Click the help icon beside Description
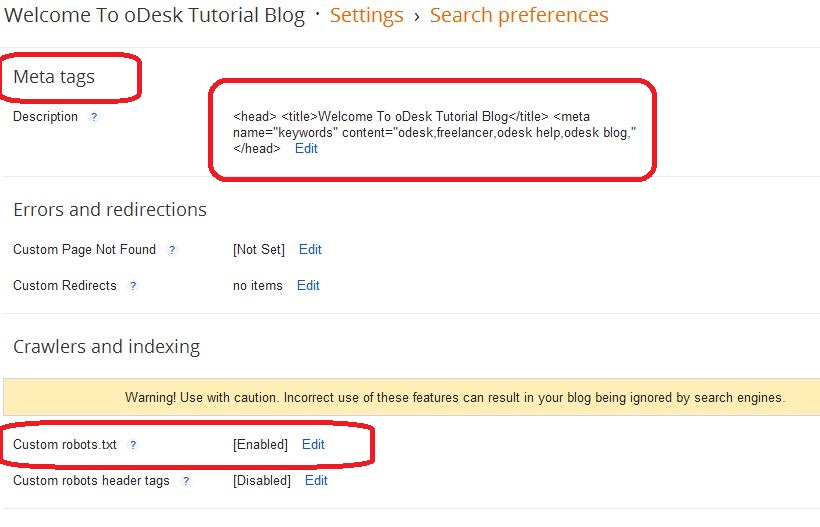820x527 pixels. point(94,117)
